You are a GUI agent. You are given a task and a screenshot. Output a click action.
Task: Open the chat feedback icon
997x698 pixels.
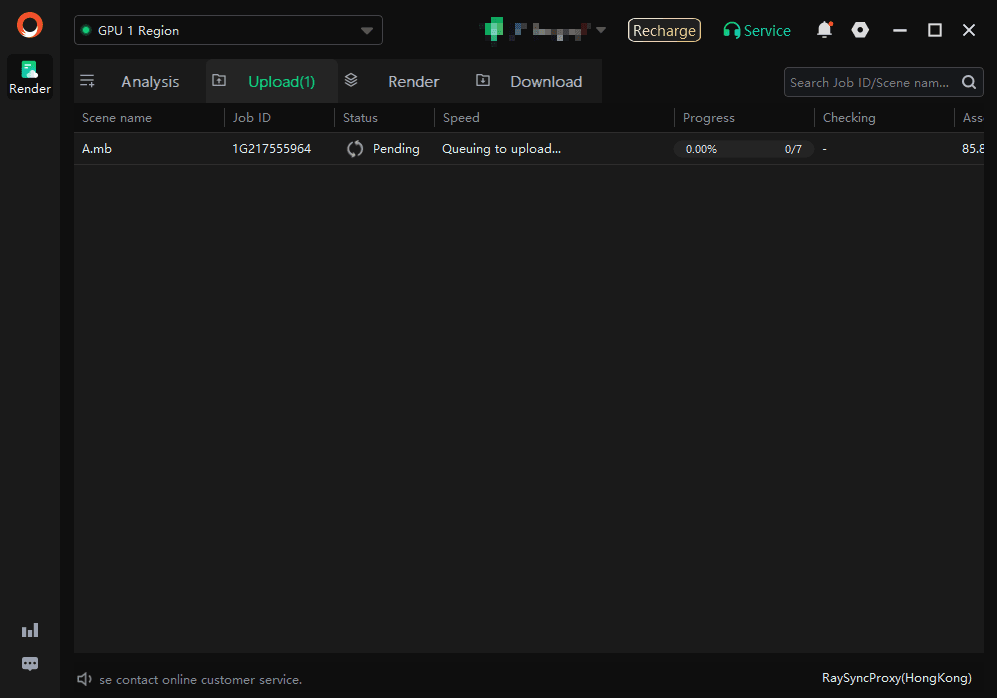pyautogui.click(x=30, y=664)
